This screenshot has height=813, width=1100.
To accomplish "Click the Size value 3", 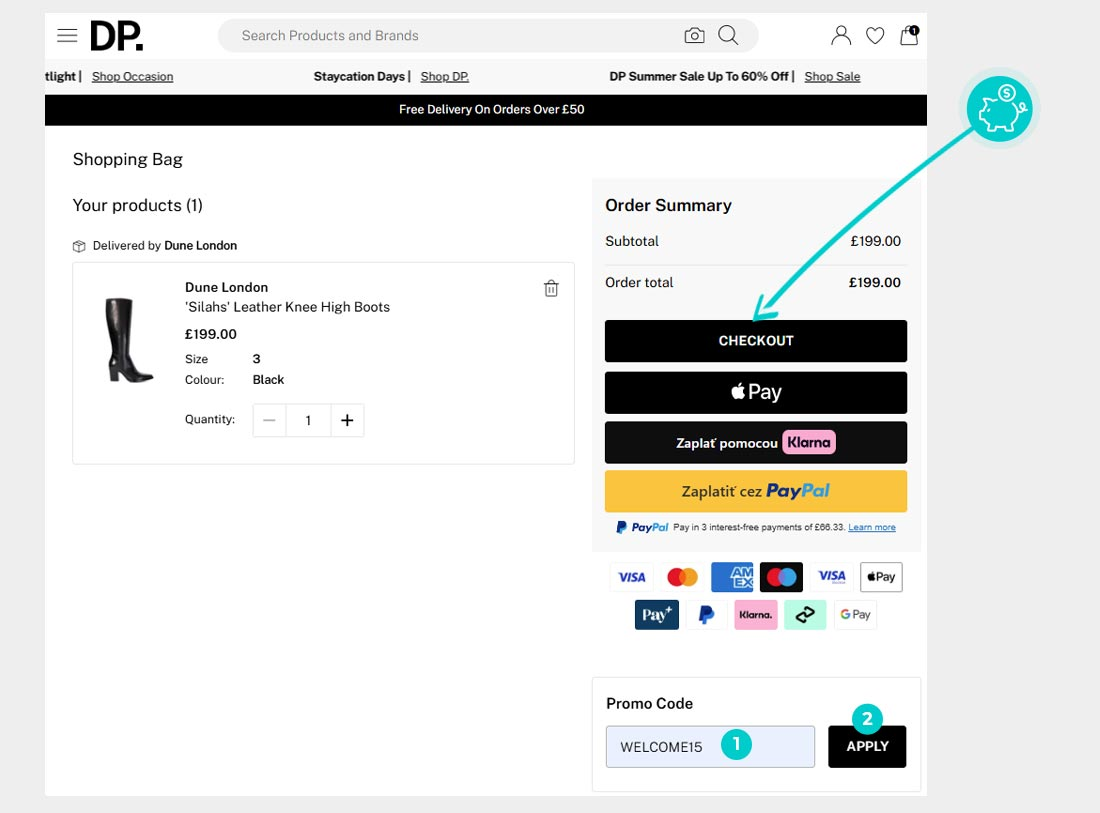I will 257,359.
